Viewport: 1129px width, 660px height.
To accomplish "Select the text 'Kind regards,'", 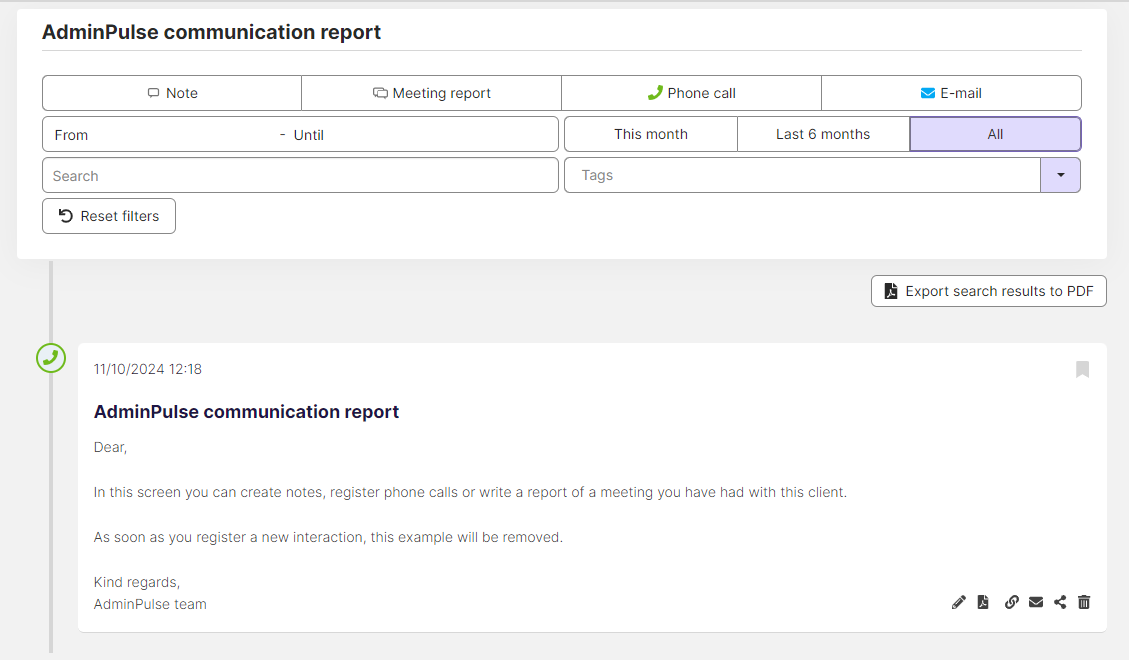I will pyautogui.click(x=137, y=582).
